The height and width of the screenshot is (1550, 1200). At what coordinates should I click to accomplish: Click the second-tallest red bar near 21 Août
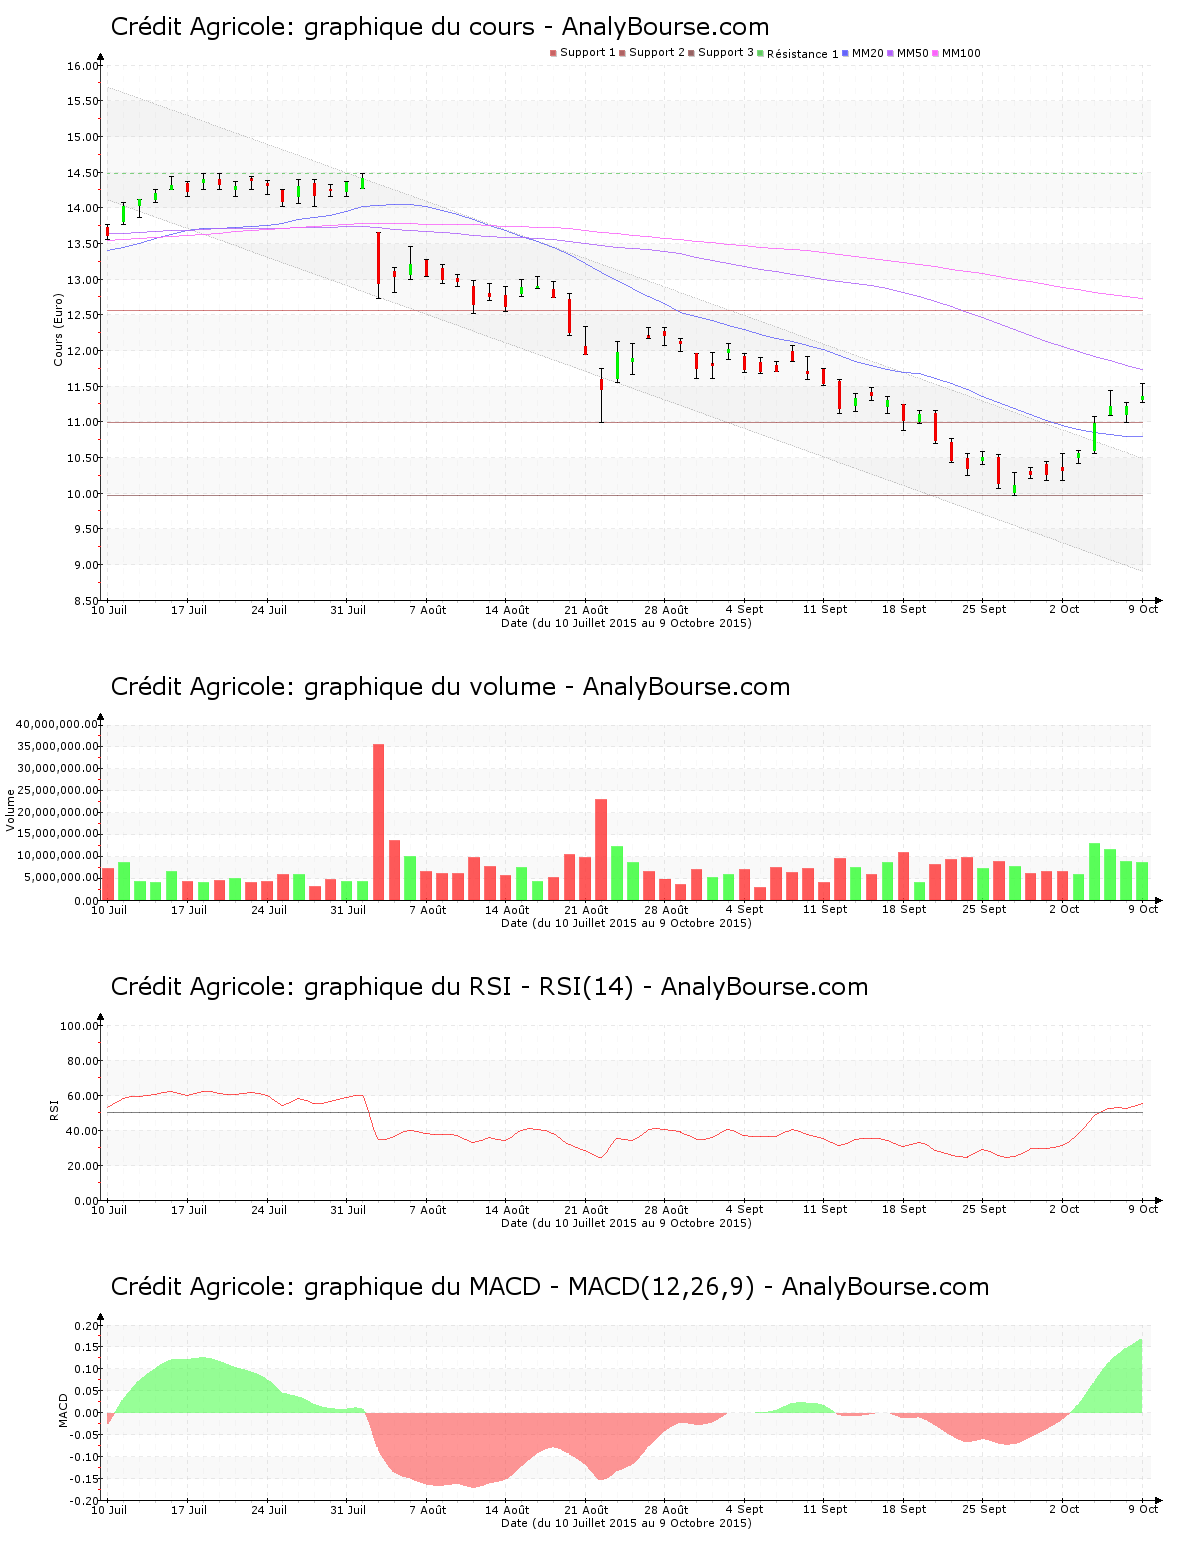(601, 849)
